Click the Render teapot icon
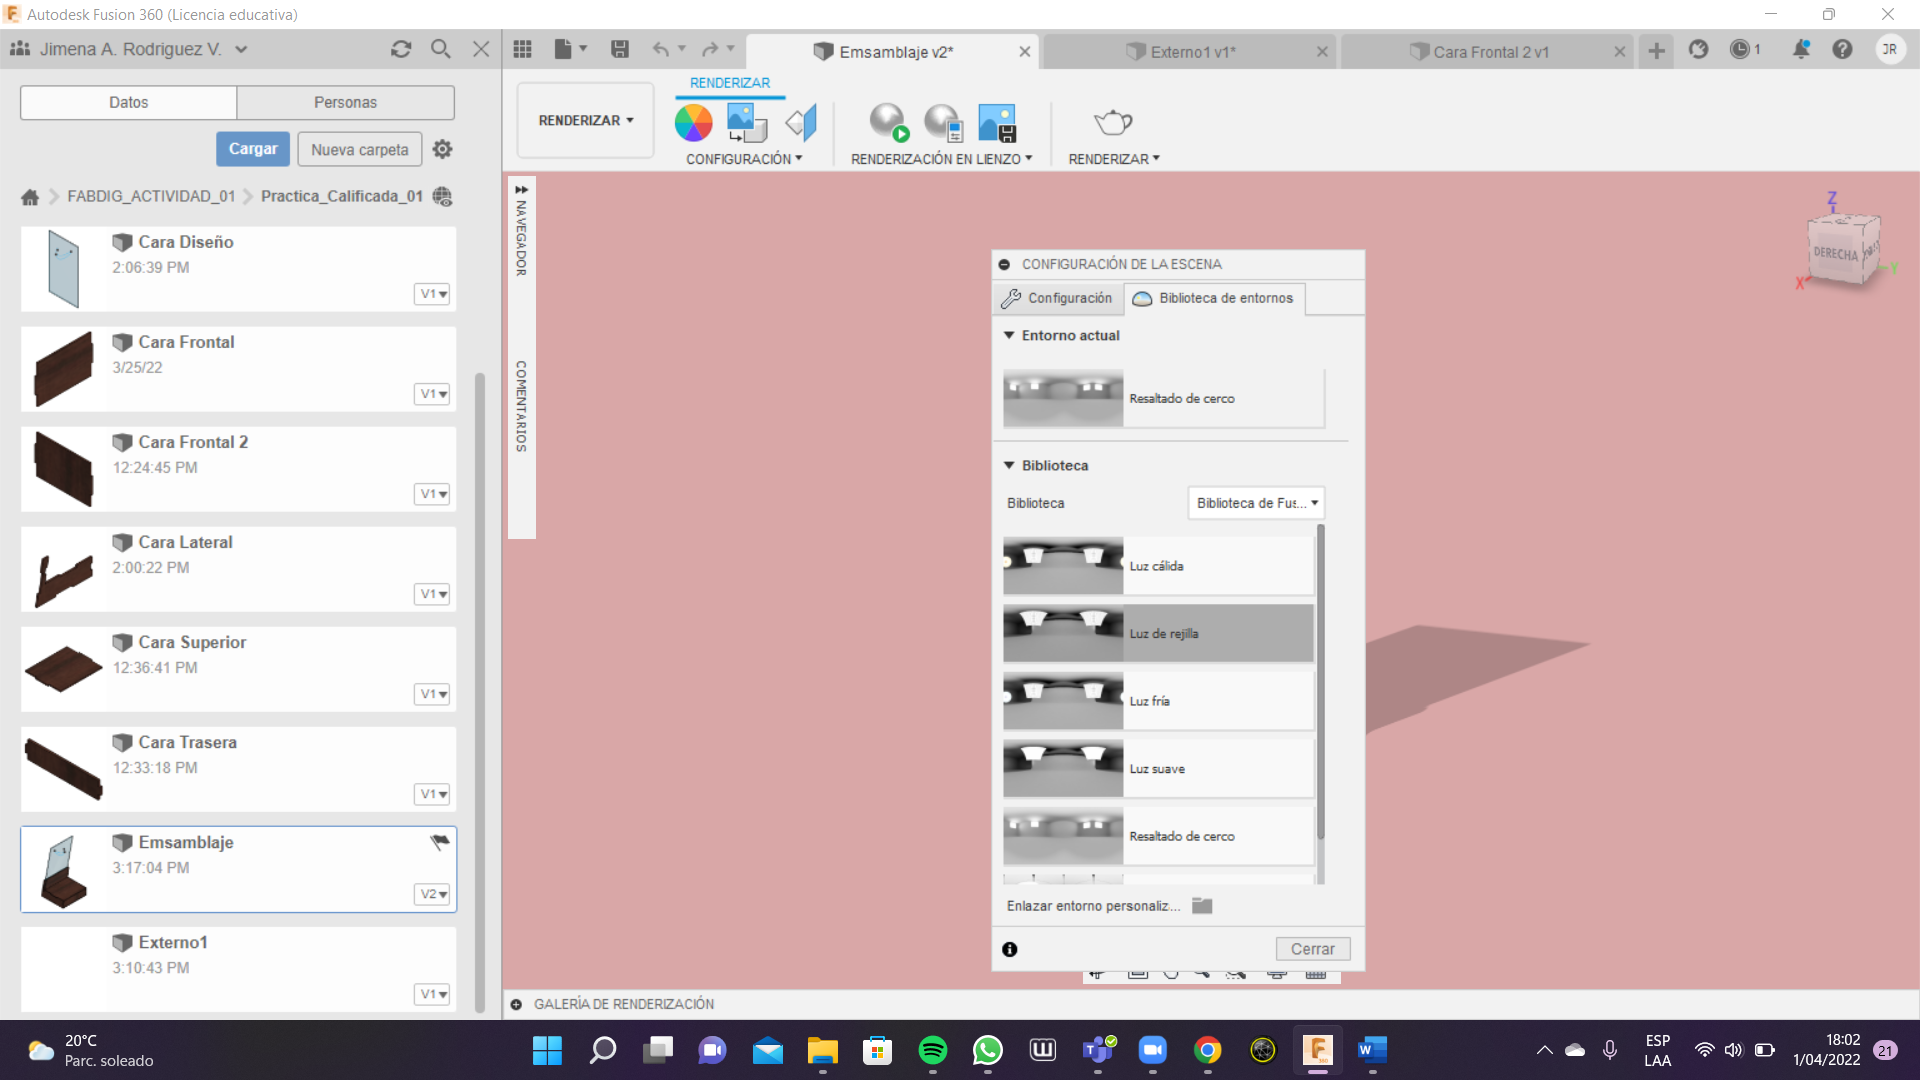Viewport: 1920px width, 1080px height. pyautogui.click(x=1112, y=122)
